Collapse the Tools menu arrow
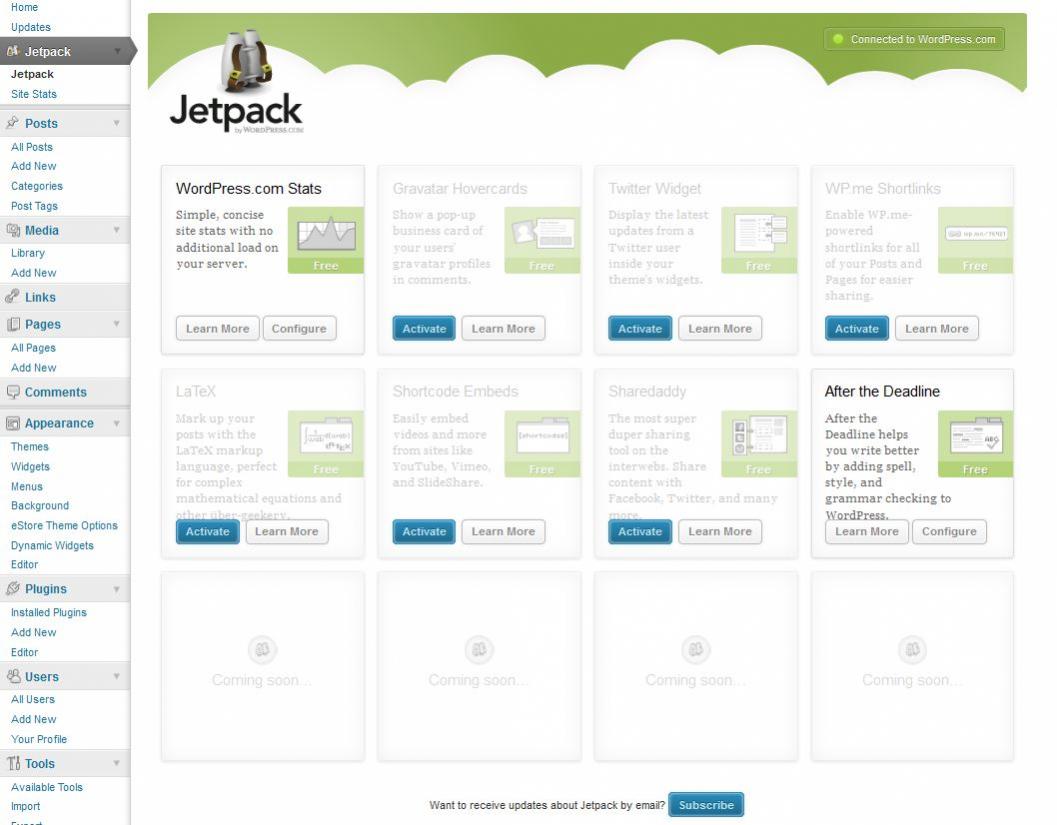This screenshot has width=1057, height=825. (117, 763)
